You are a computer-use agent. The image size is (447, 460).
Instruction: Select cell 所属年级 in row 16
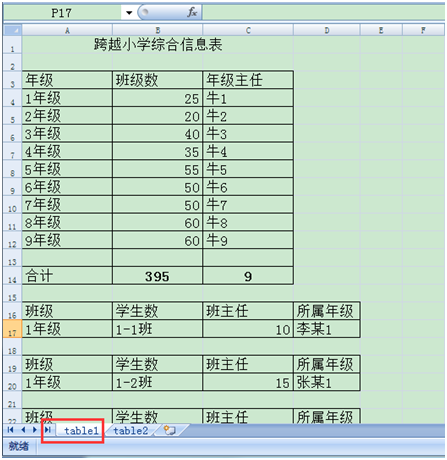point(327,311)
